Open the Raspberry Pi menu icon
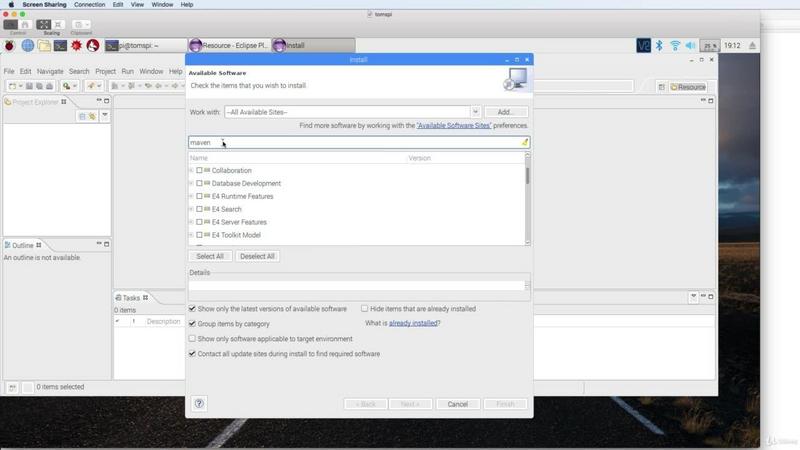800x450 pixels. 10,45
